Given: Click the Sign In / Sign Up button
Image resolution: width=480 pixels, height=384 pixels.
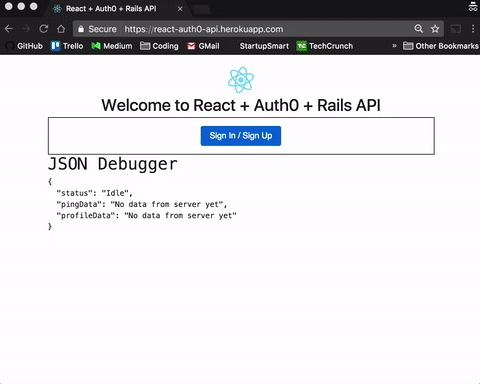Looking at the screenshot, I should [x=241, y=136].
